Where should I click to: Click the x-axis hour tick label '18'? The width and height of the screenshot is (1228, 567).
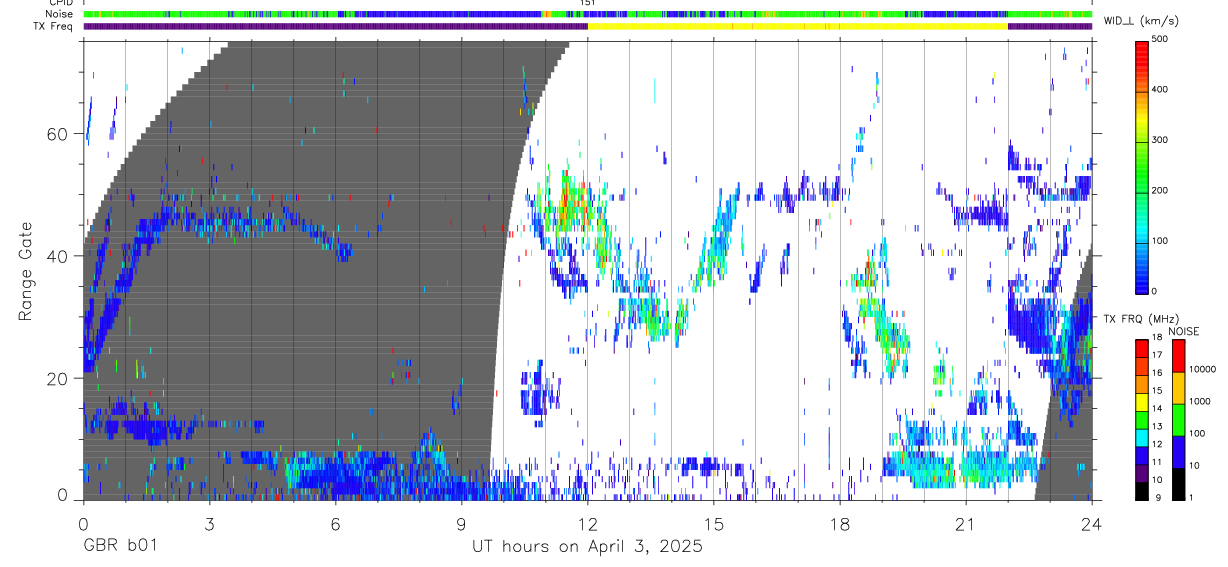(840, 524)
